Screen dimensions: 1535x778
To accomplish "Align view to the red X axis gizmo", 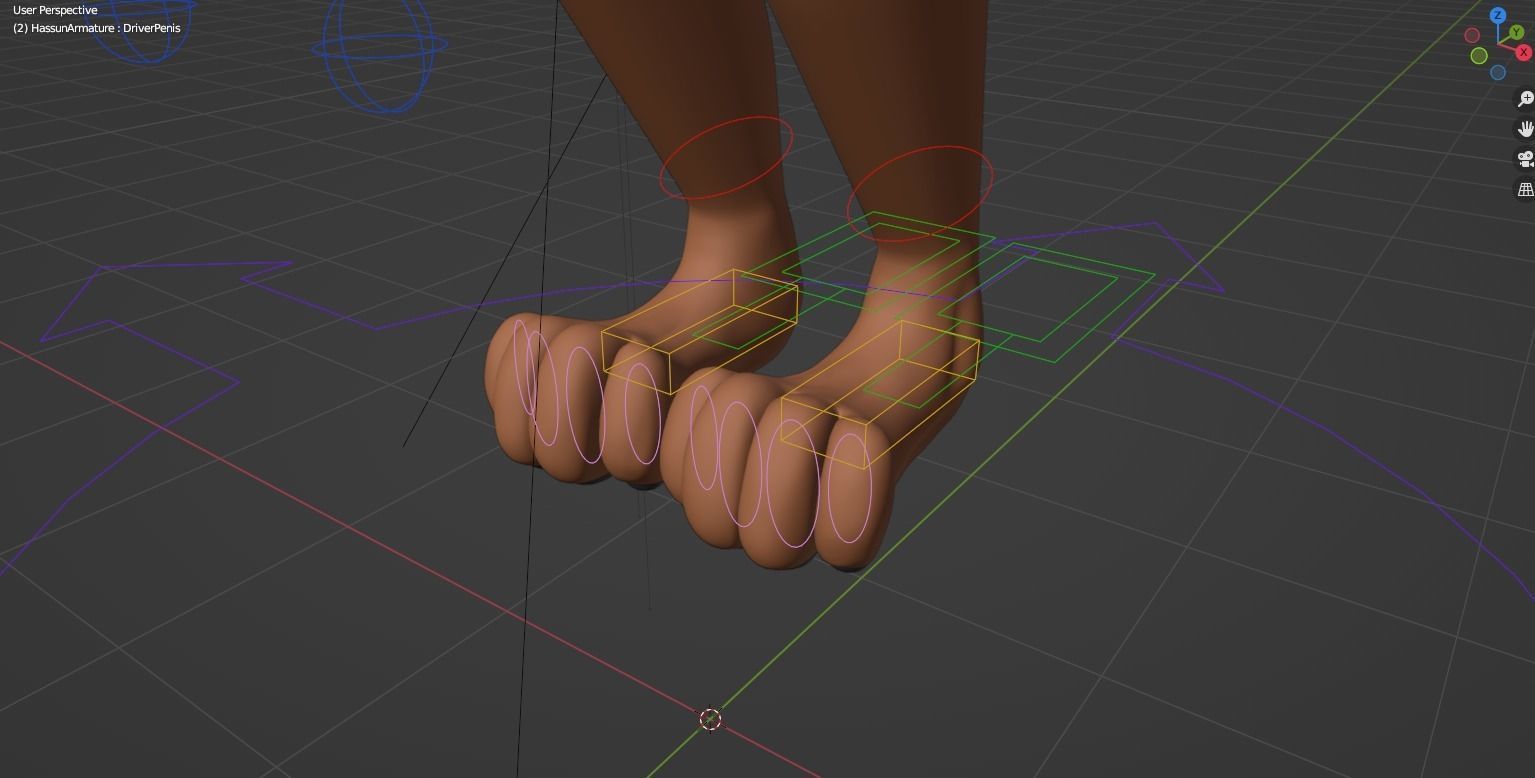I will [1524, 52].
